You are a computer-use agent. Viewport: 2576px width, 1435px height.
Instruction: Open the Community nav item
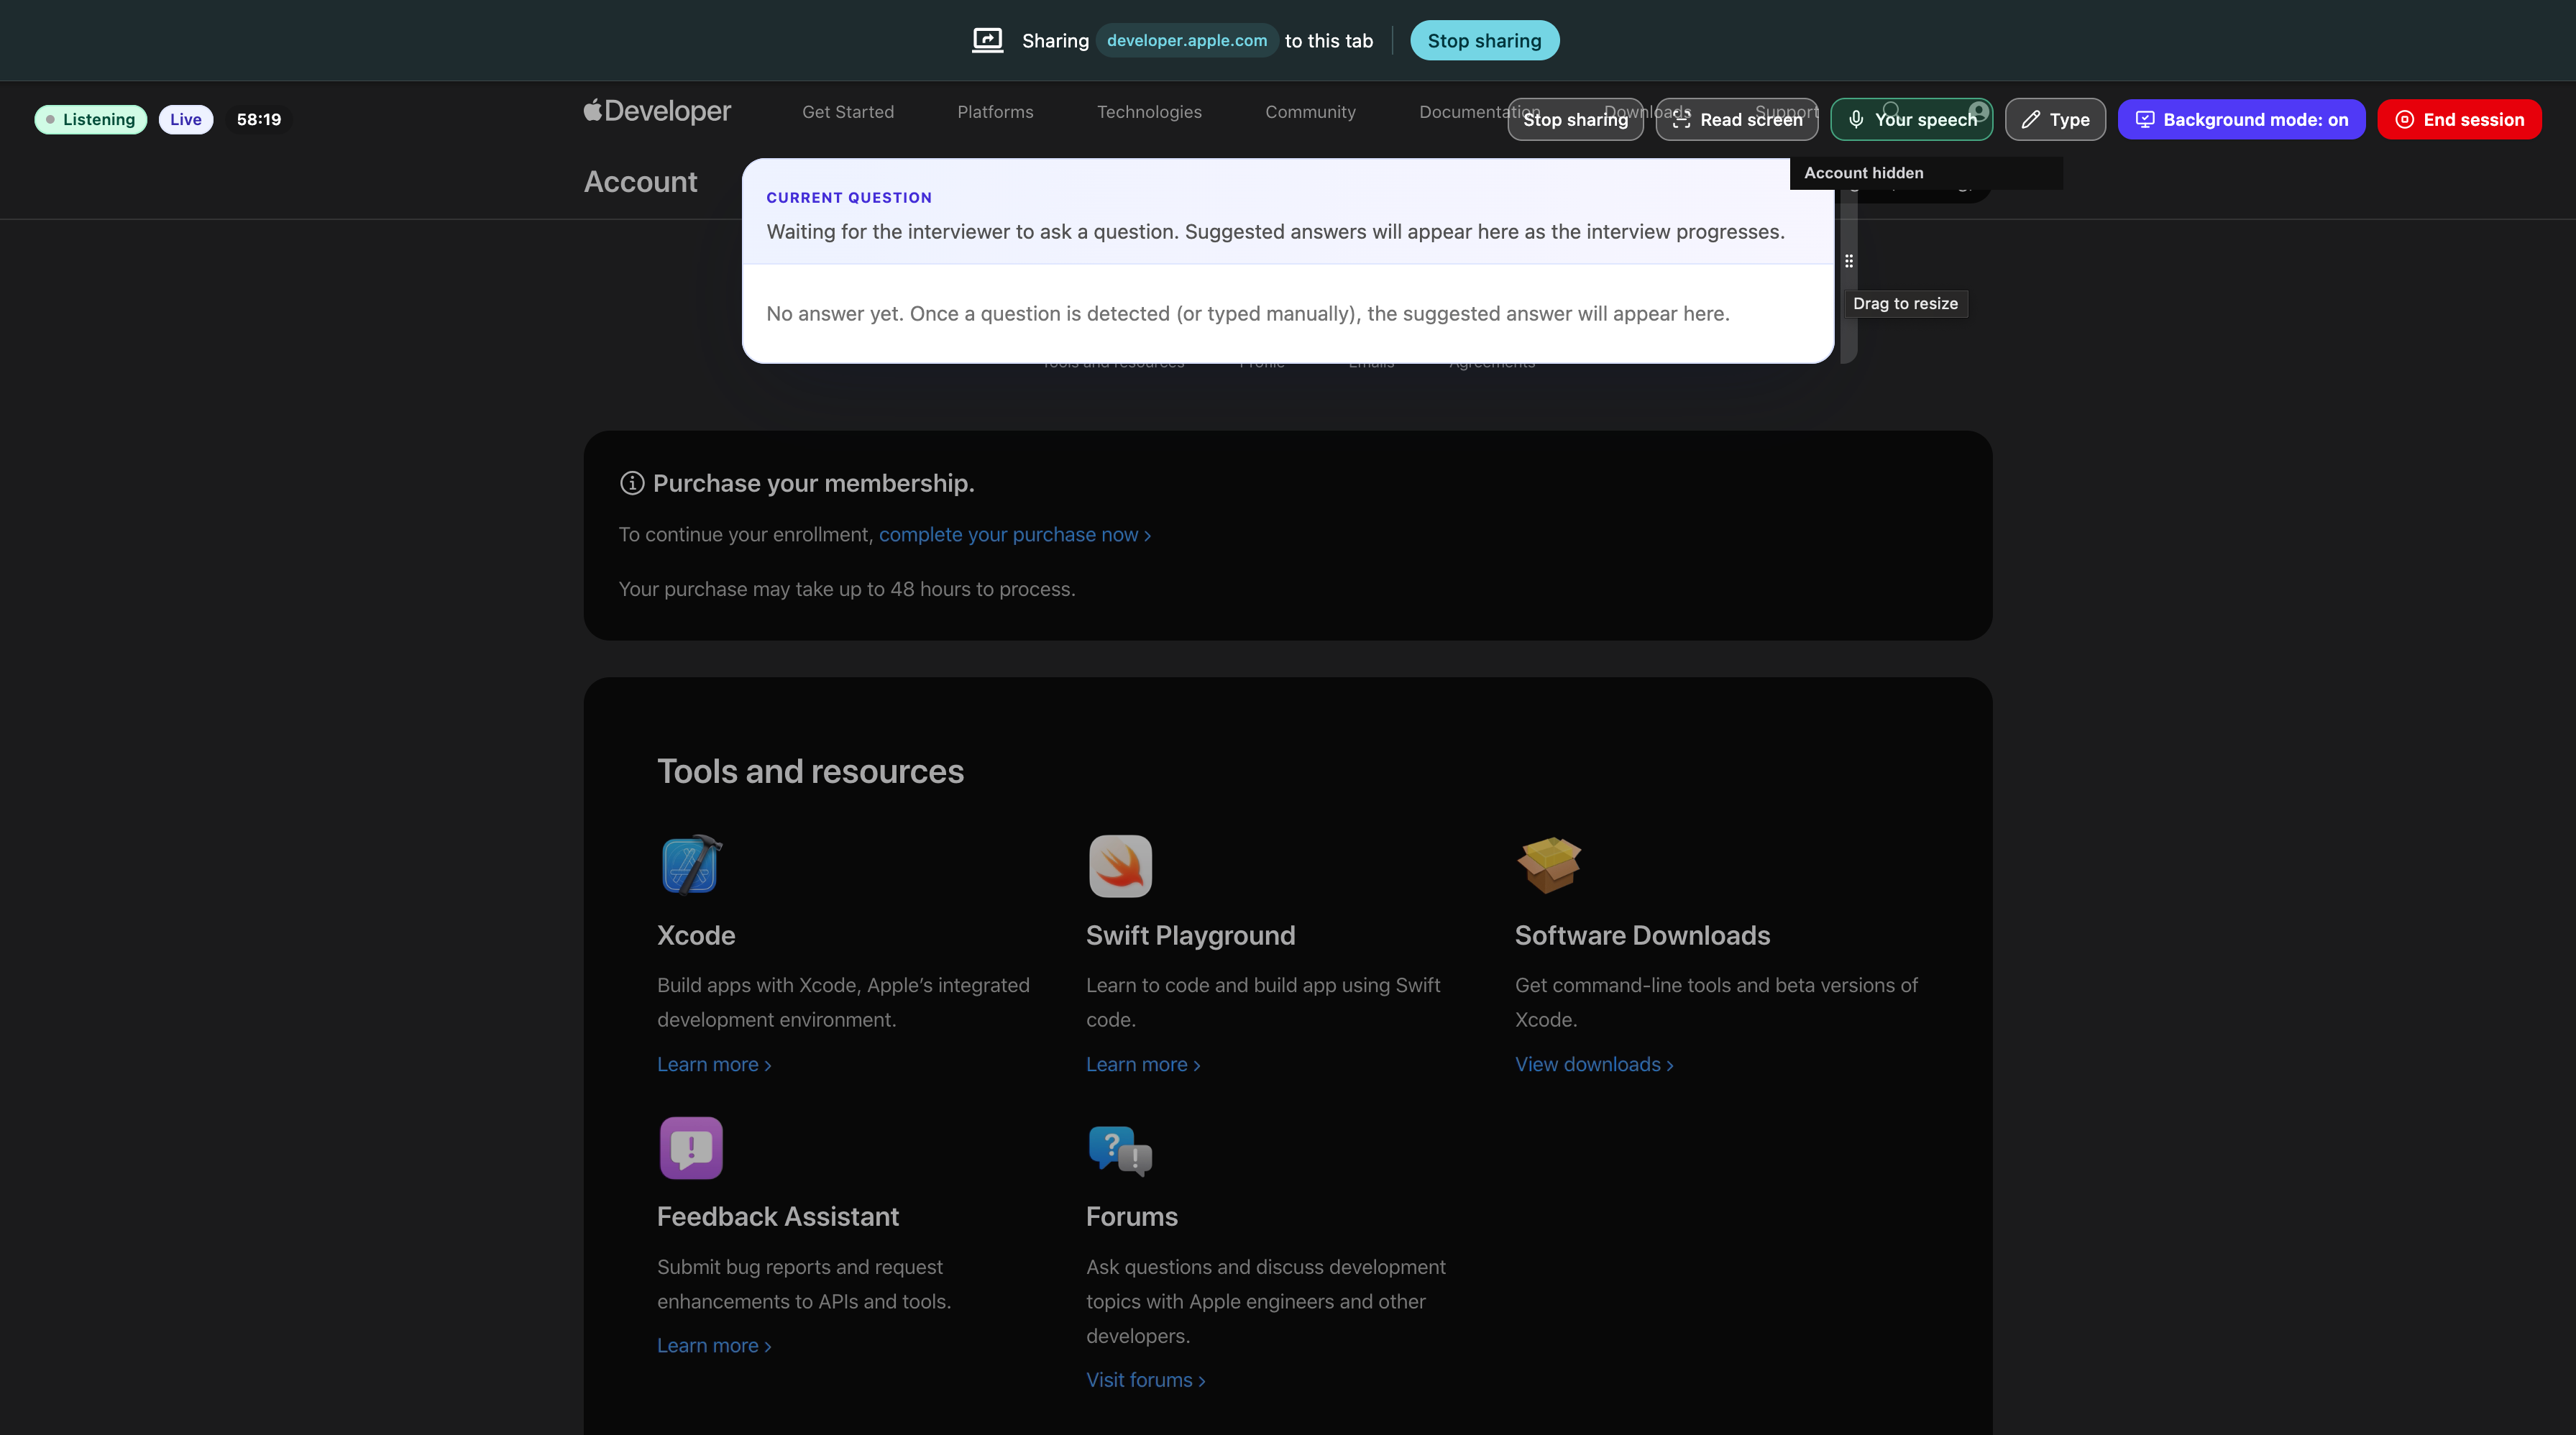(x=1310, y=112)
